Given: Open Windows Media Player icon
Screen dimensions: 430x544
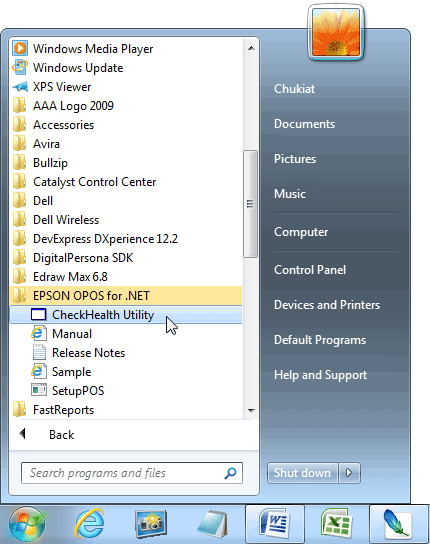Looking at the screenshot, I should pos(20,48).
